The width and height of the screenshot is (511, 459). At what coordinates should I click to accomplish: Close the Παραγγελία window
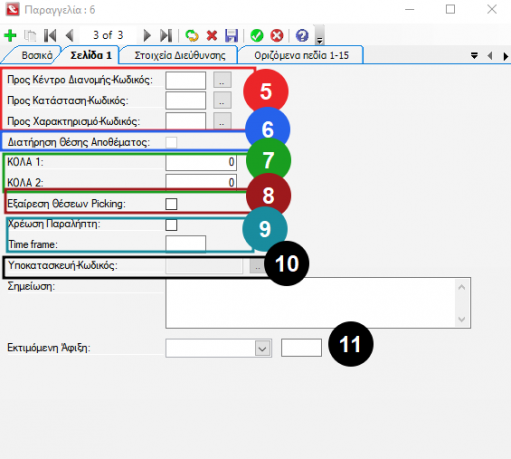(x=492, y=9)
